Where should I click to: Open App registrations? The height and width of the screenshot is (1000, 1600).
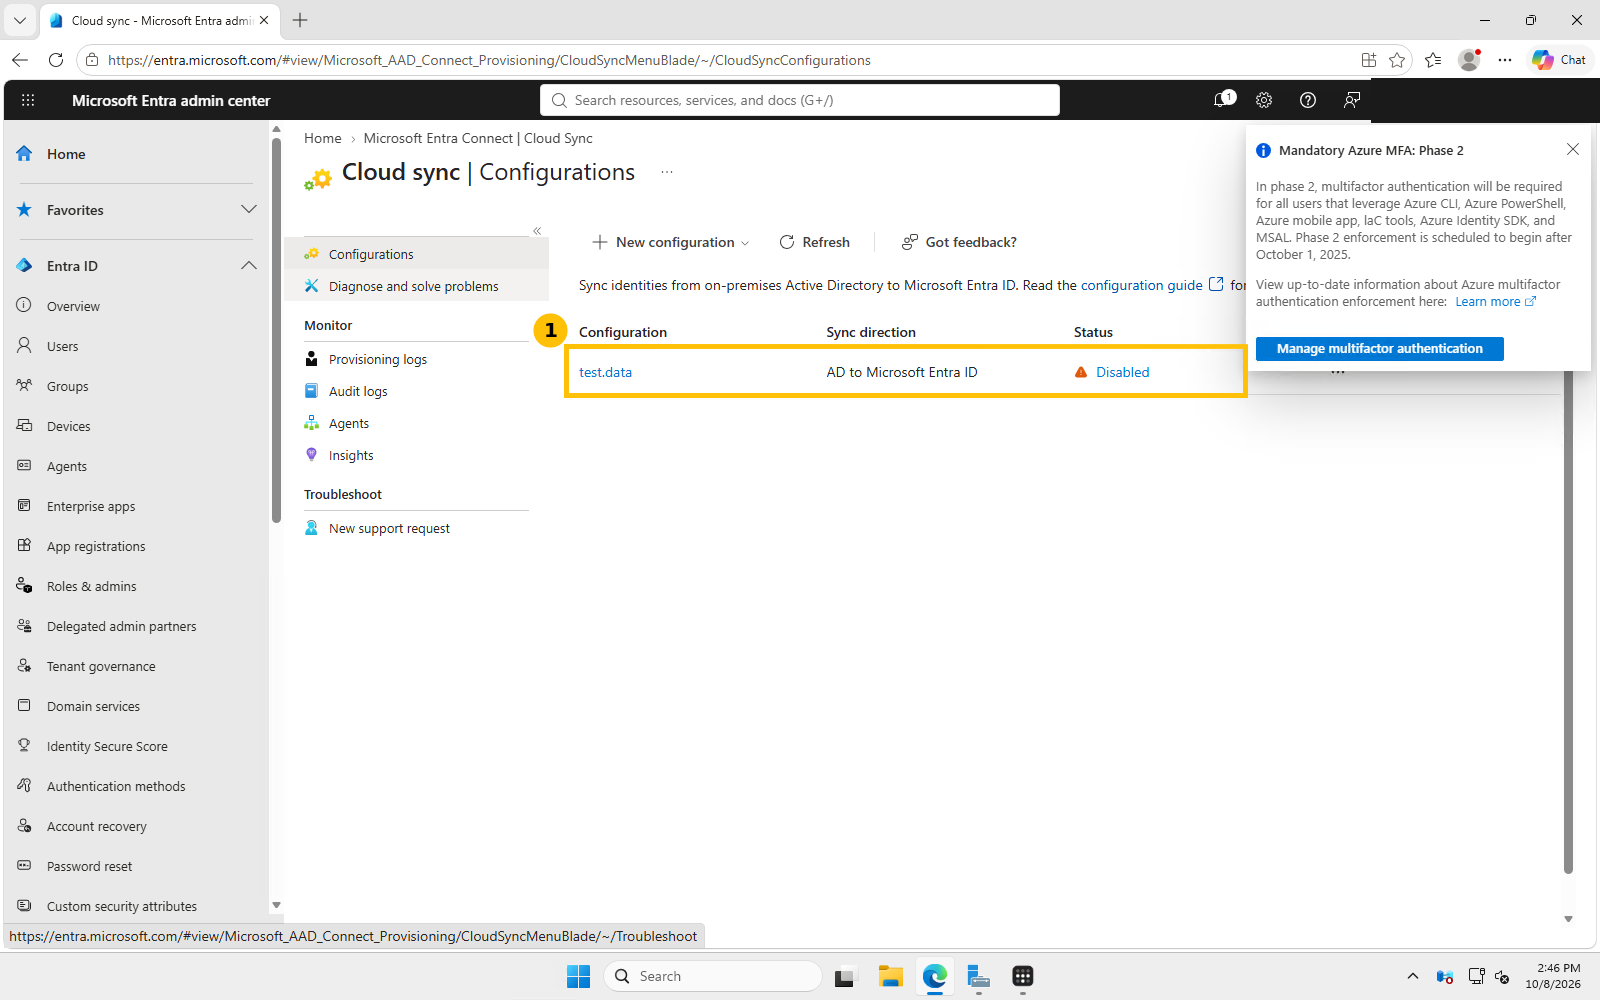pyautogui.click(x=95, y=546)
